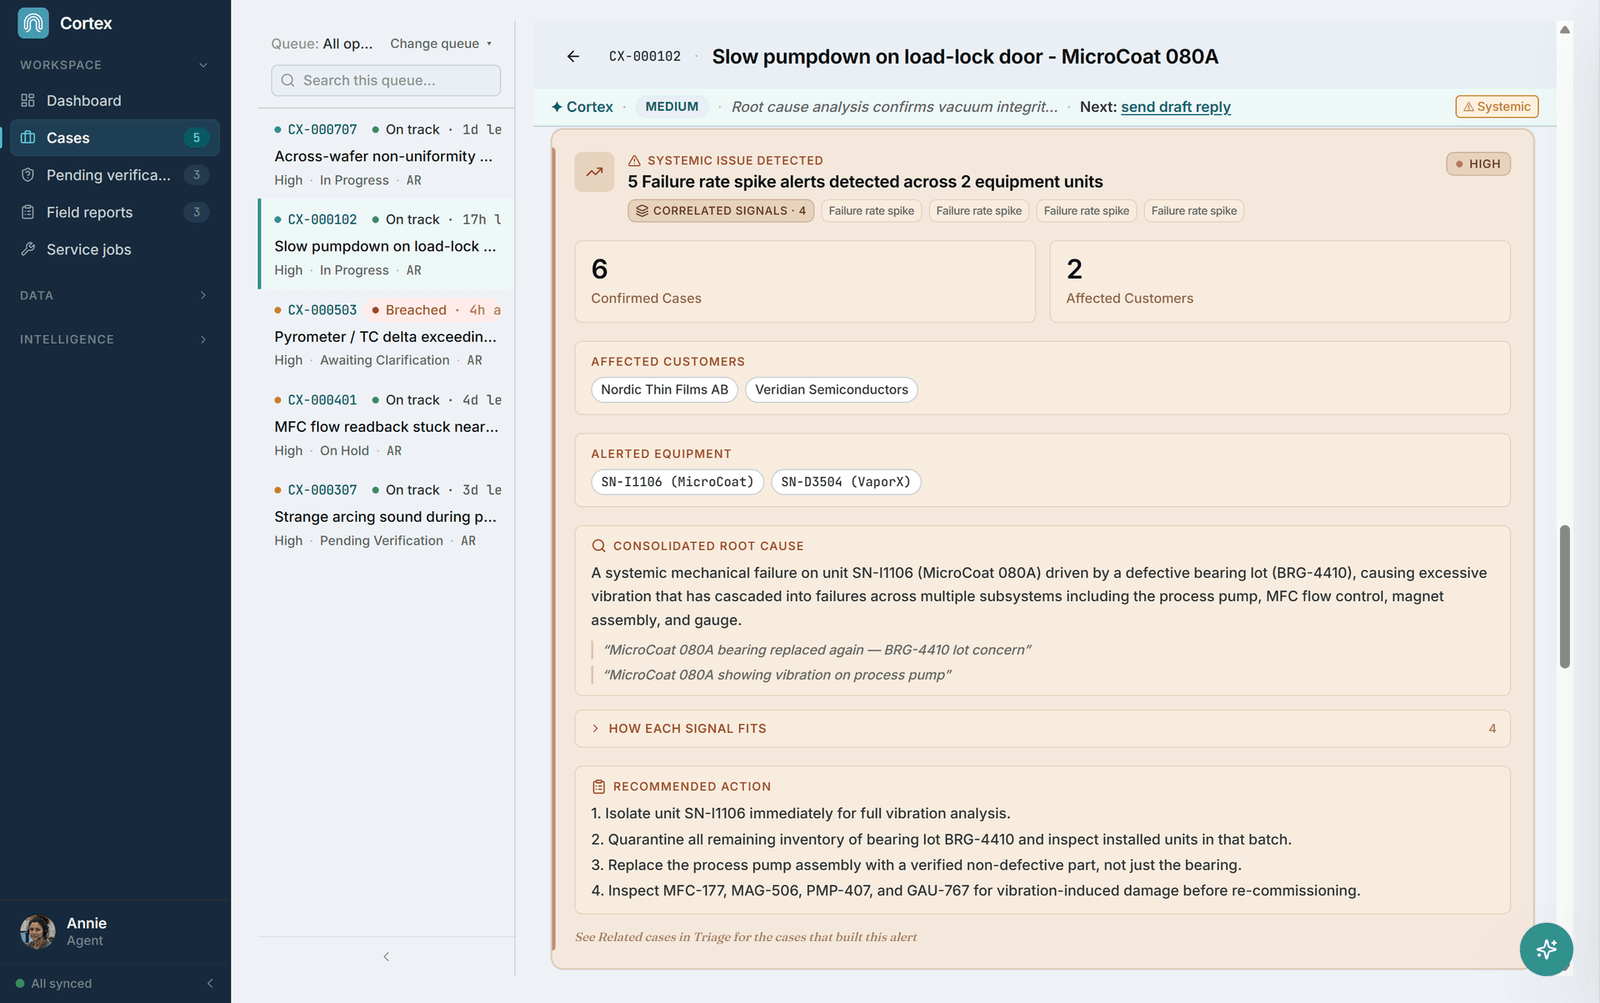Click the Cortex logo icon

click(33, 23)
